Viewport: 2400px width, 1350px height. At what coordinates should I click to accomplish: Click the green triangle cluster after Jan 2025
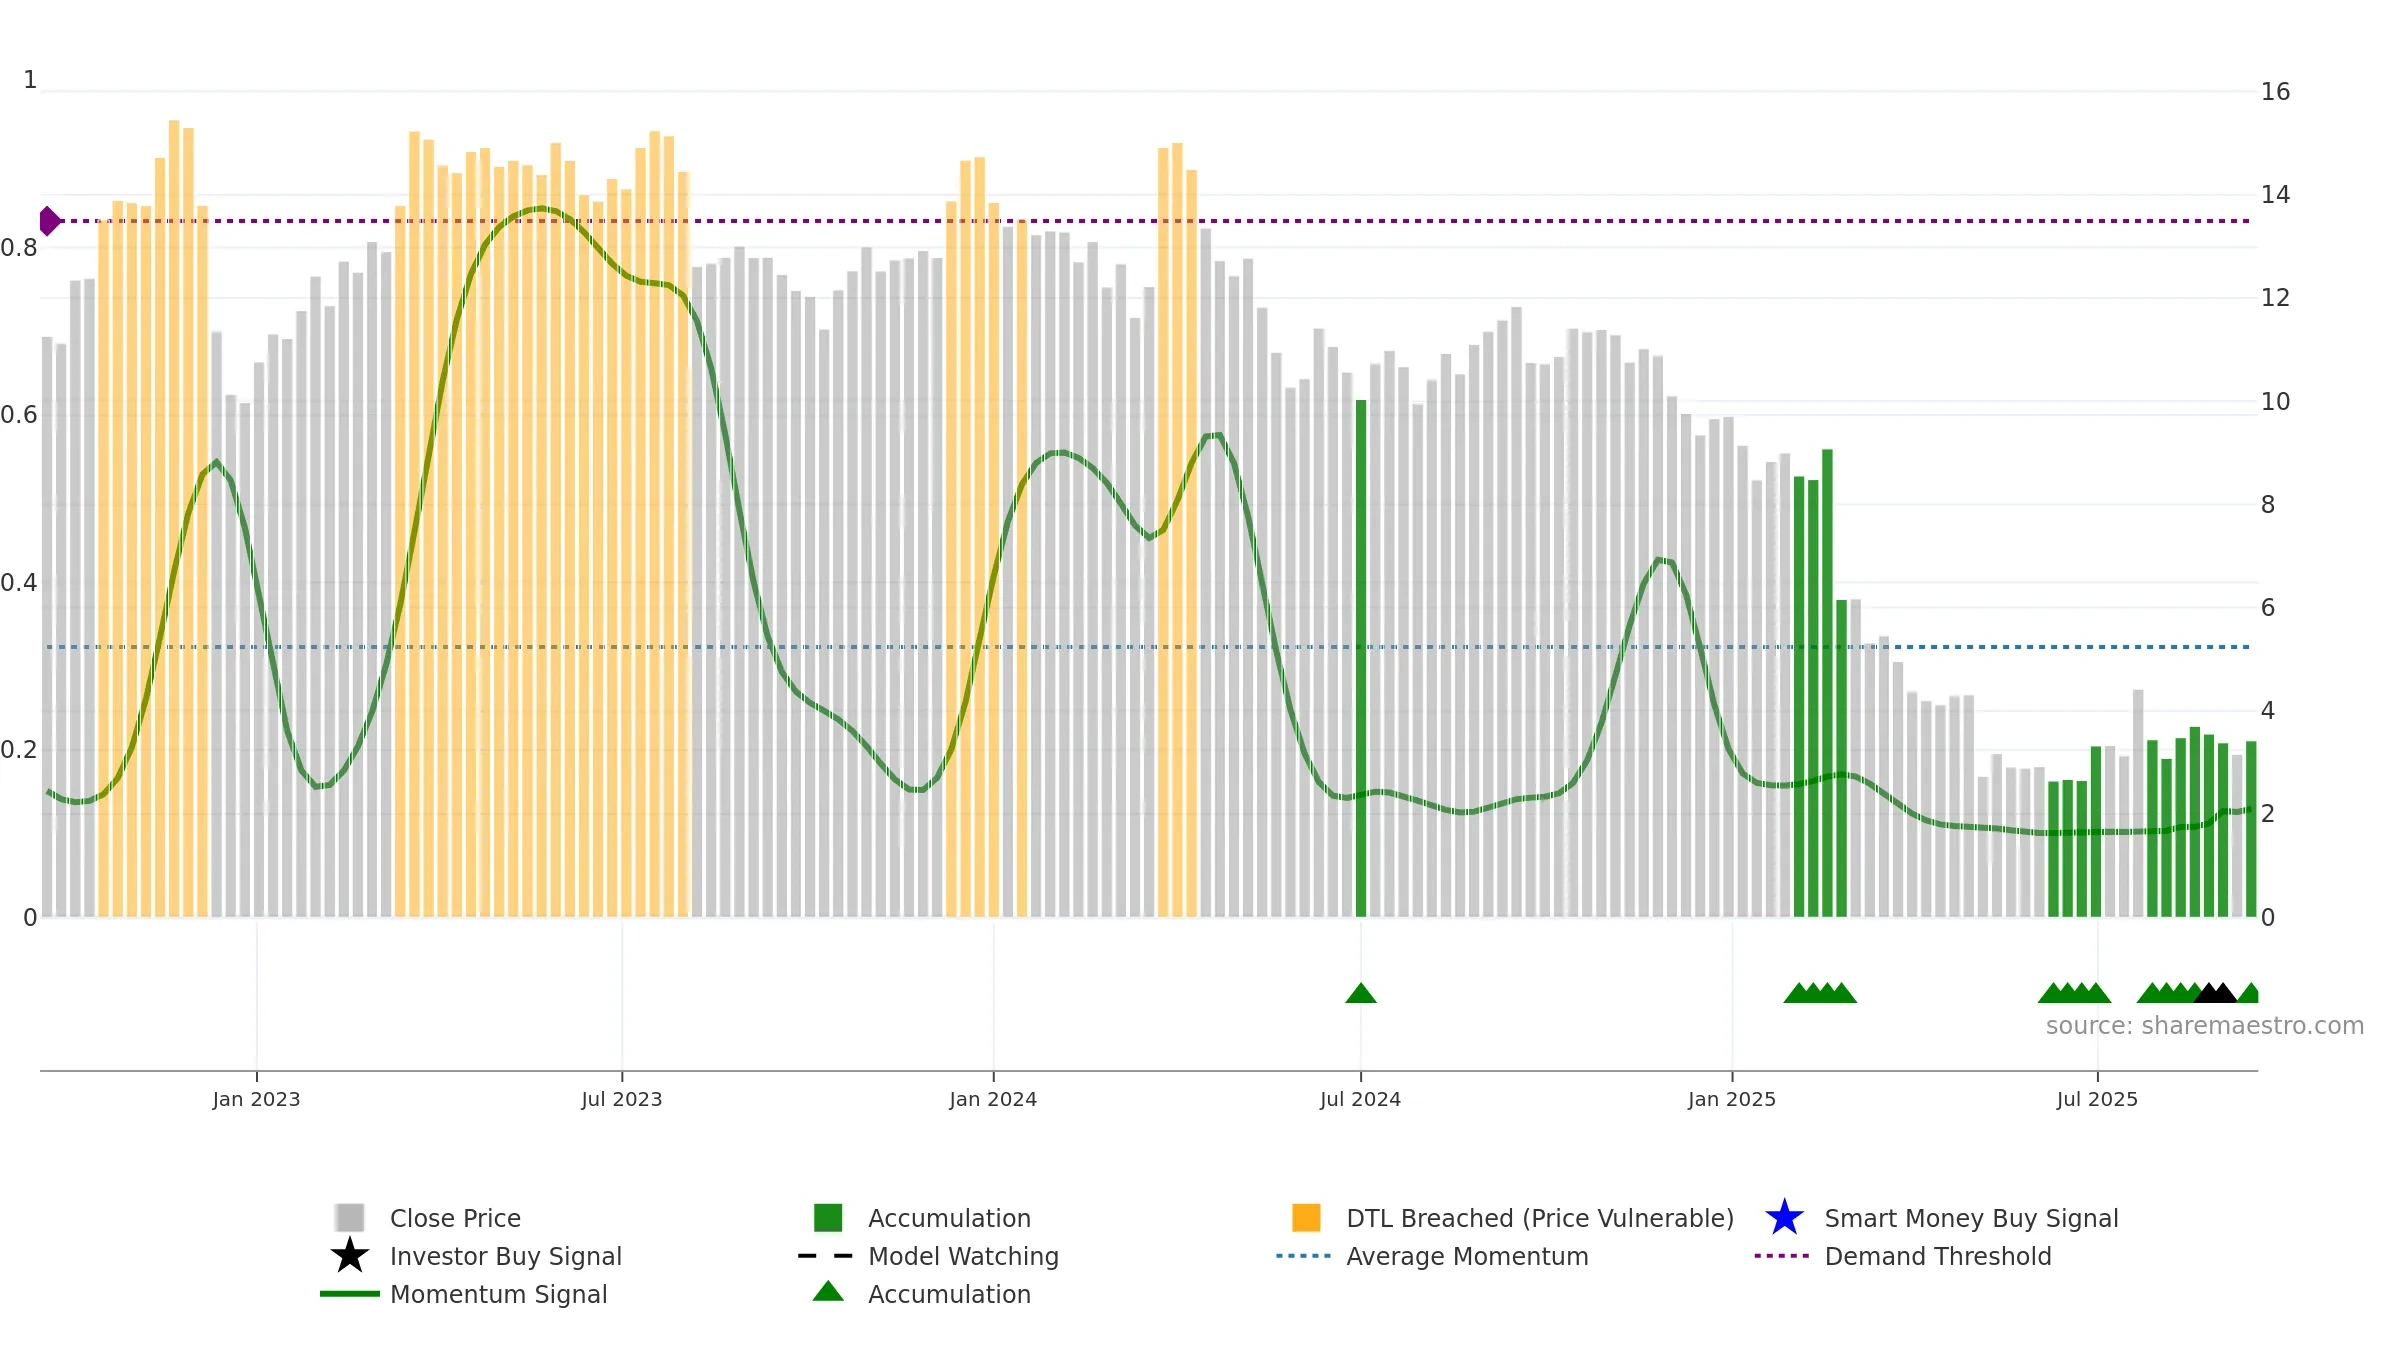[1820, 993]
